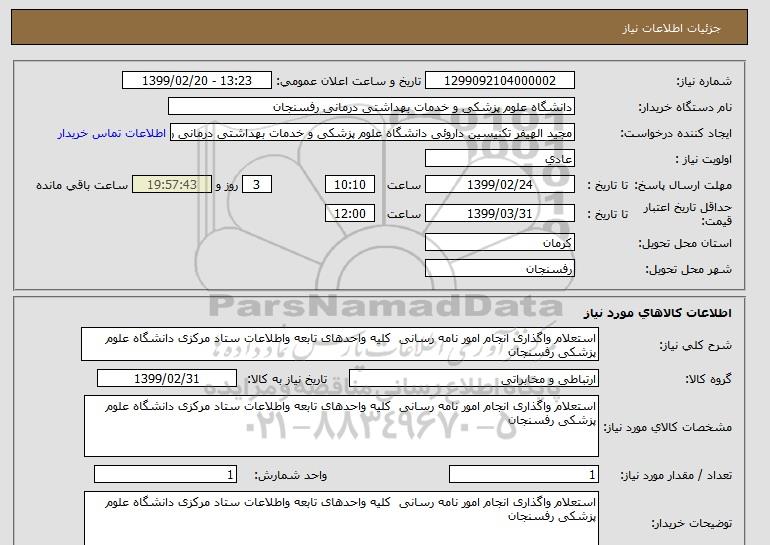Open the اطلاعات تماس خریدار link

click(111, 134)
